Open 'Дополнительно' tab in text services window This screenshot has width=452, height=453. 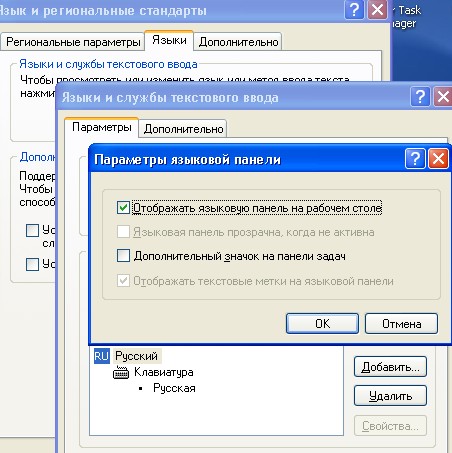(183, 129)
